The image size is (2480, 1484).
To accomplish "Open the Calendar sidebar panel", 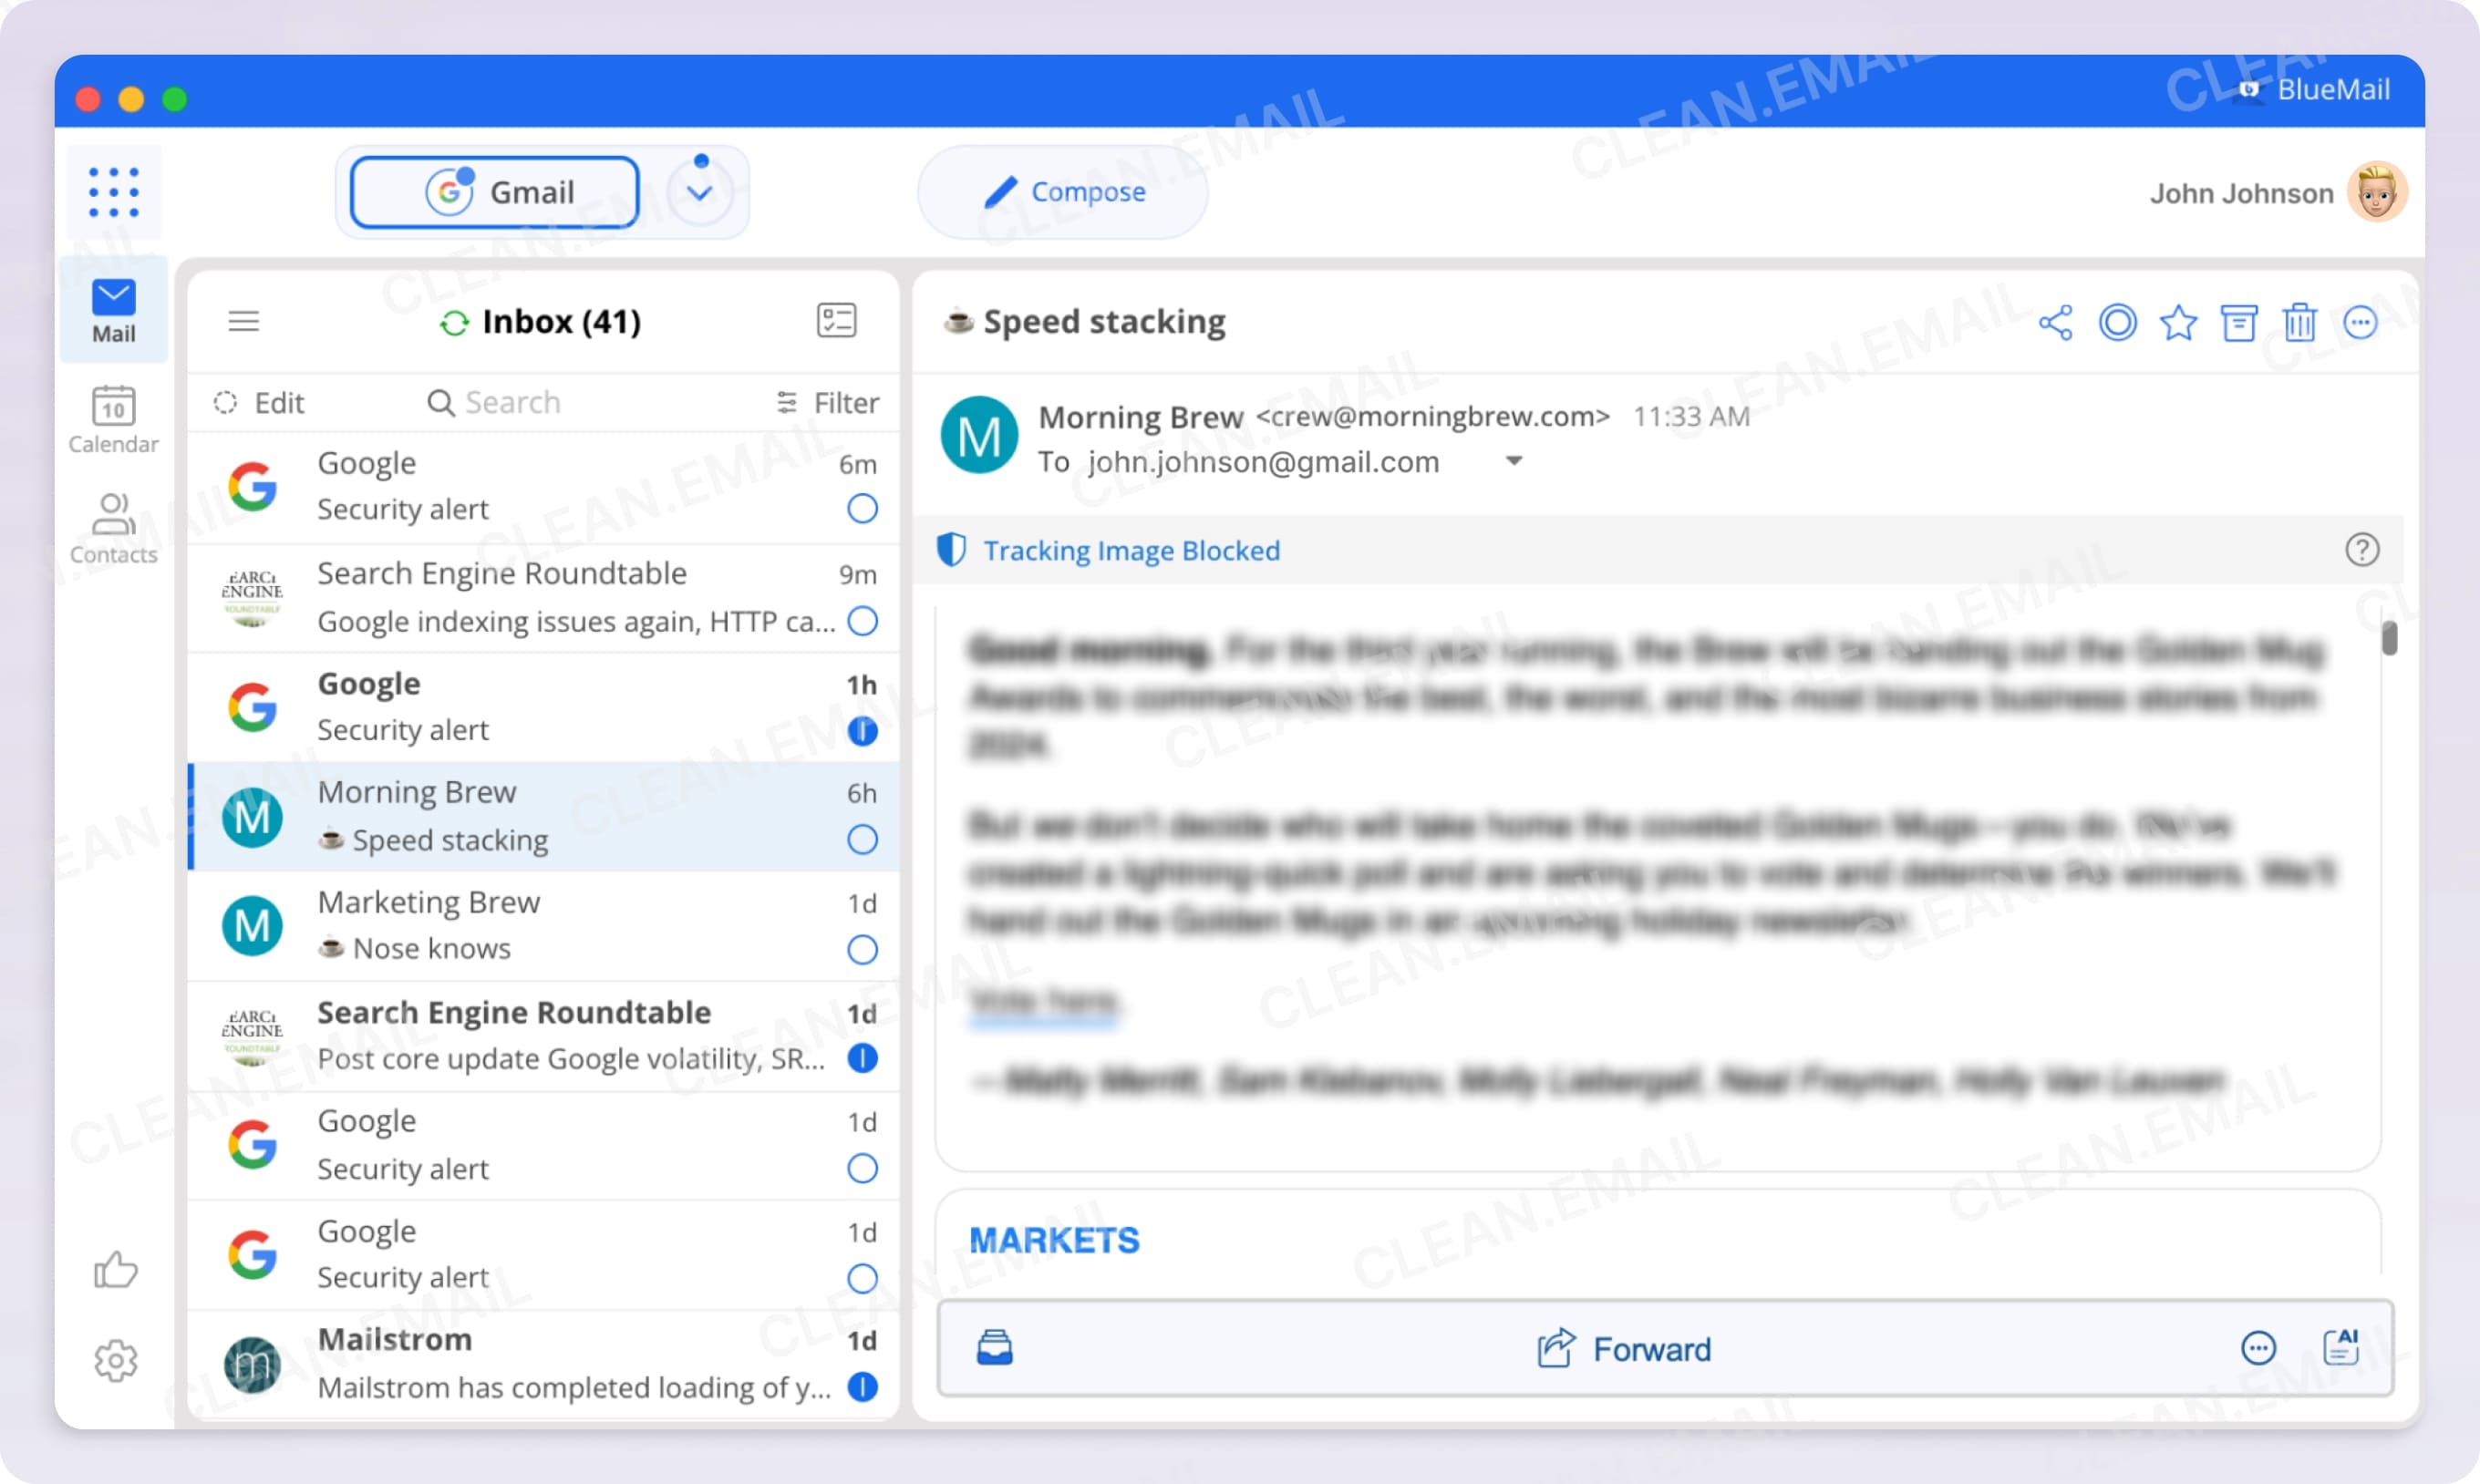I will tap(113, 418).
